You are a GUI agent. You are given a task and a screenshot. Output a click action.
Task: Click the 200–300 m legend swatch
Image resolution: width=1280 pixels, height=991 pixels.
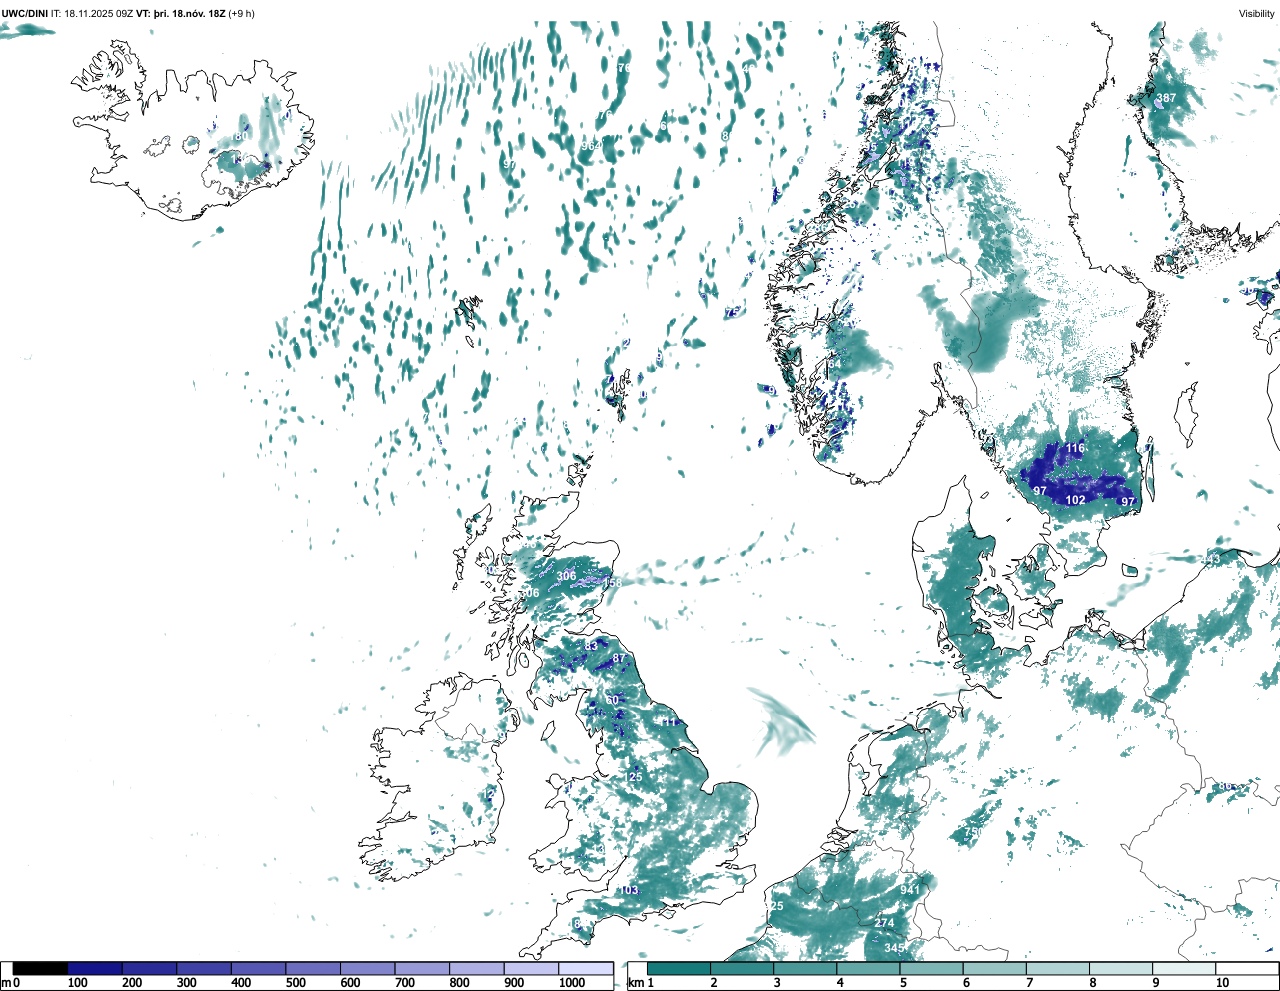click(150, 968)
